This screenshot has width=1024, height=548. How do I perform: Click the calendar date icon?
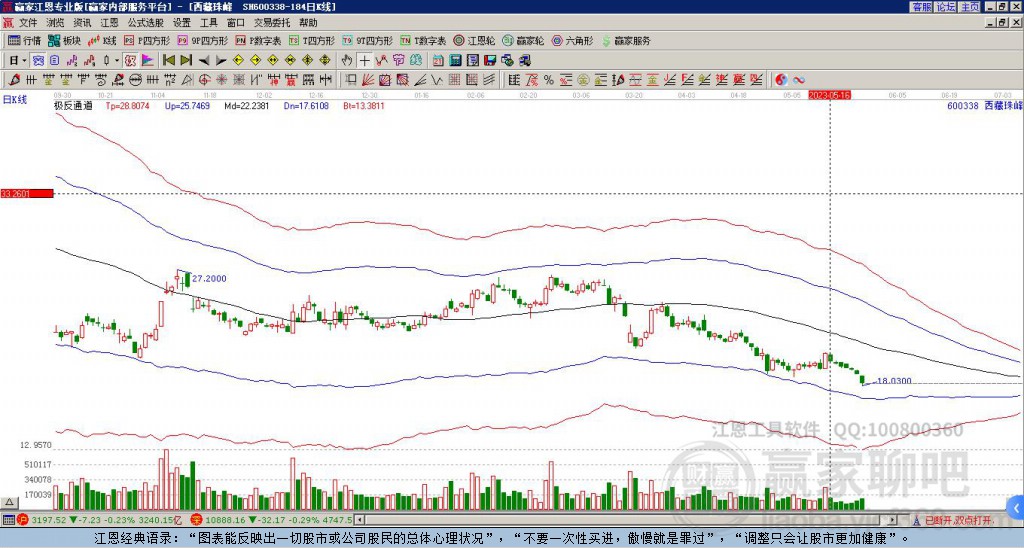tap(438, 60)
